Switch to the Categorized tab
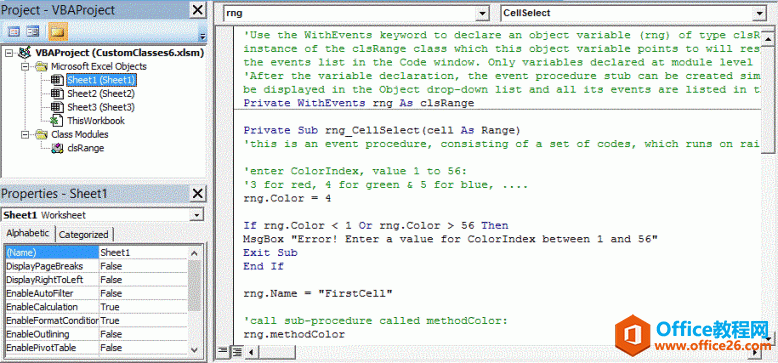The width and height of the screenshot is (778, 363). click(83, 234)
